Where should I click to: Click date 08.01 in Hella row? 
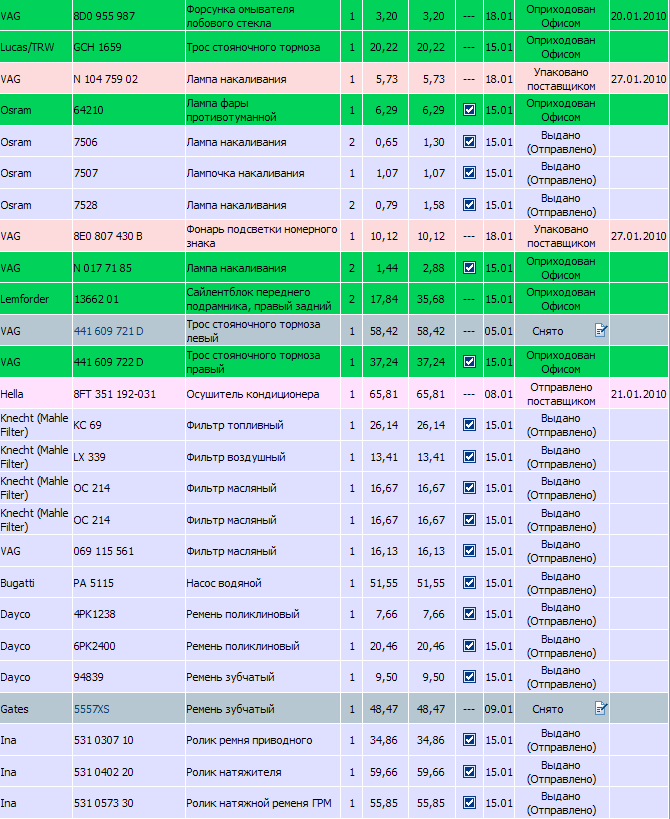coord(499,394)
